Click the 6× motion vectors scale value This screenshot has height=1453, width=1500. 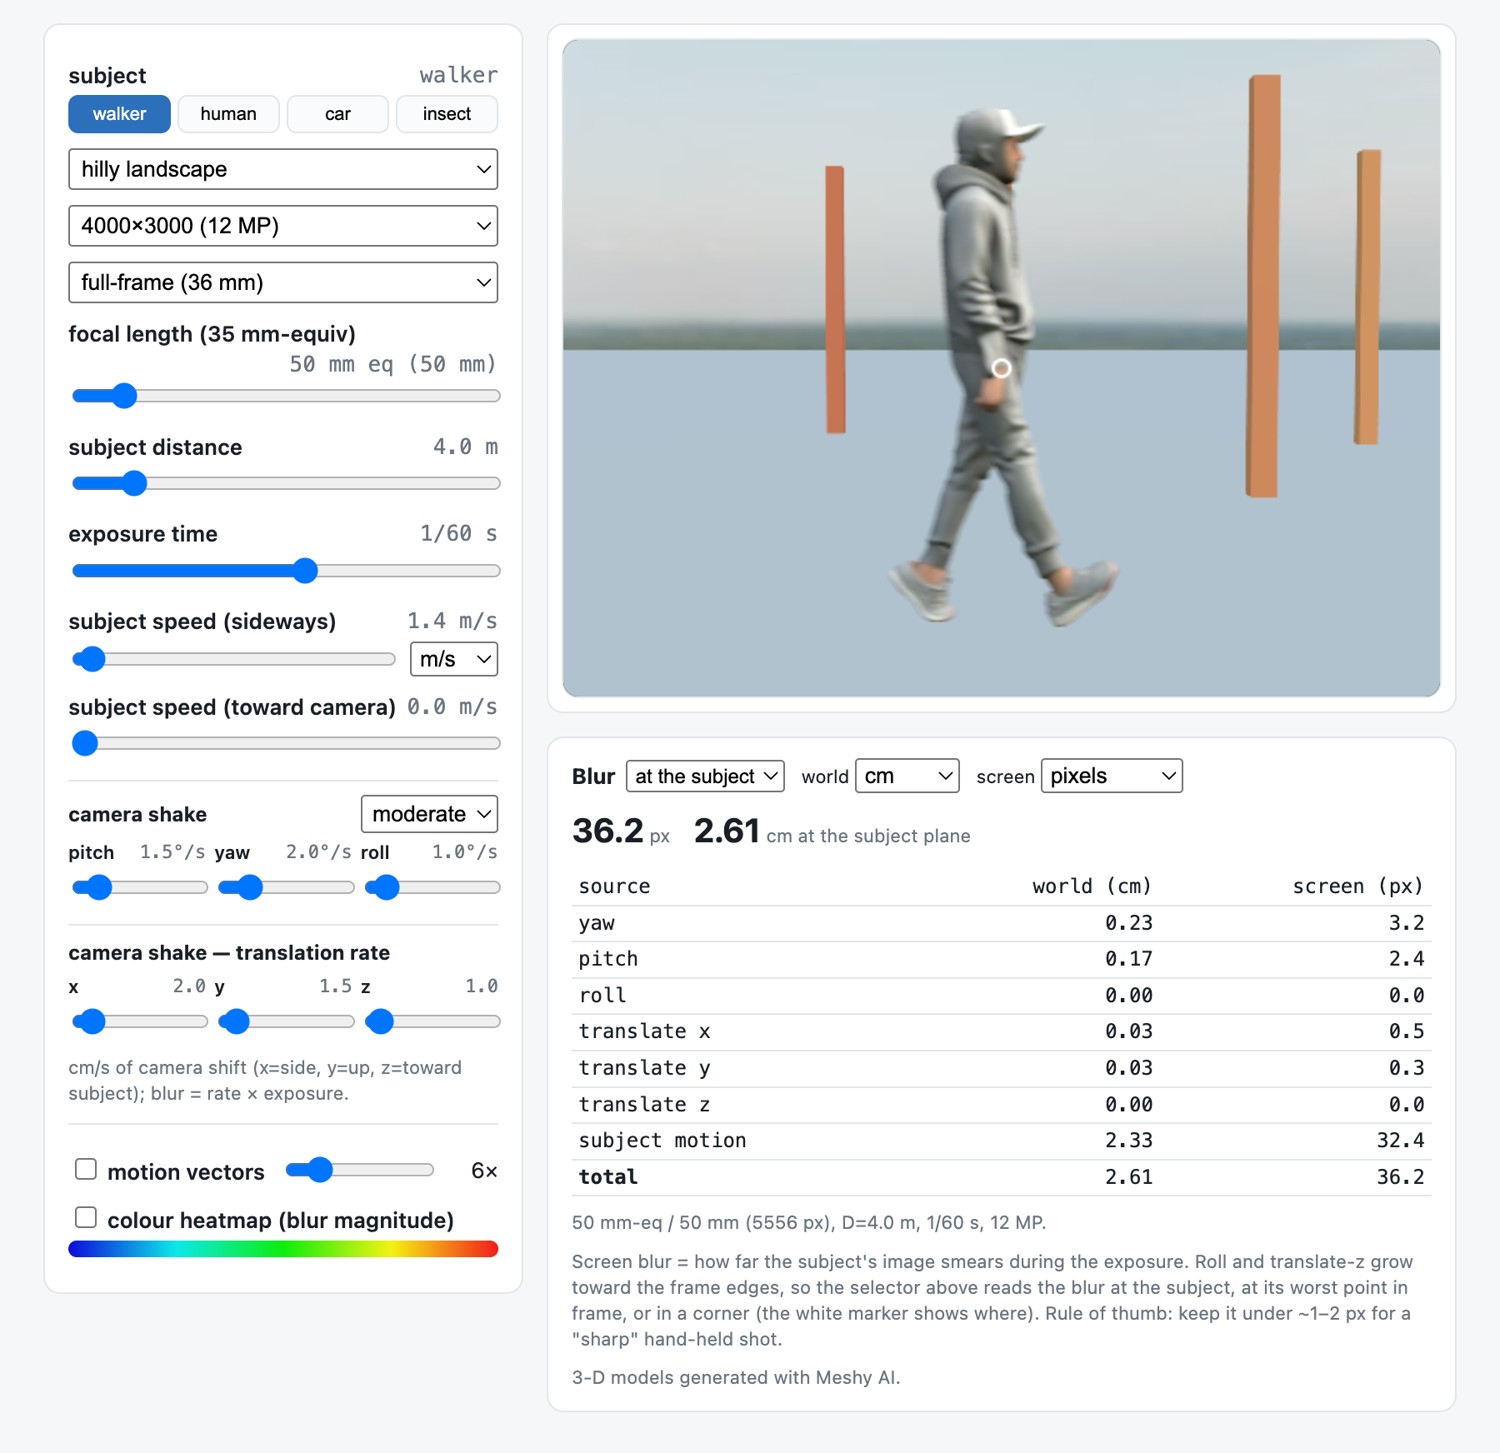pyautogui.click(x=484, y=1171)
